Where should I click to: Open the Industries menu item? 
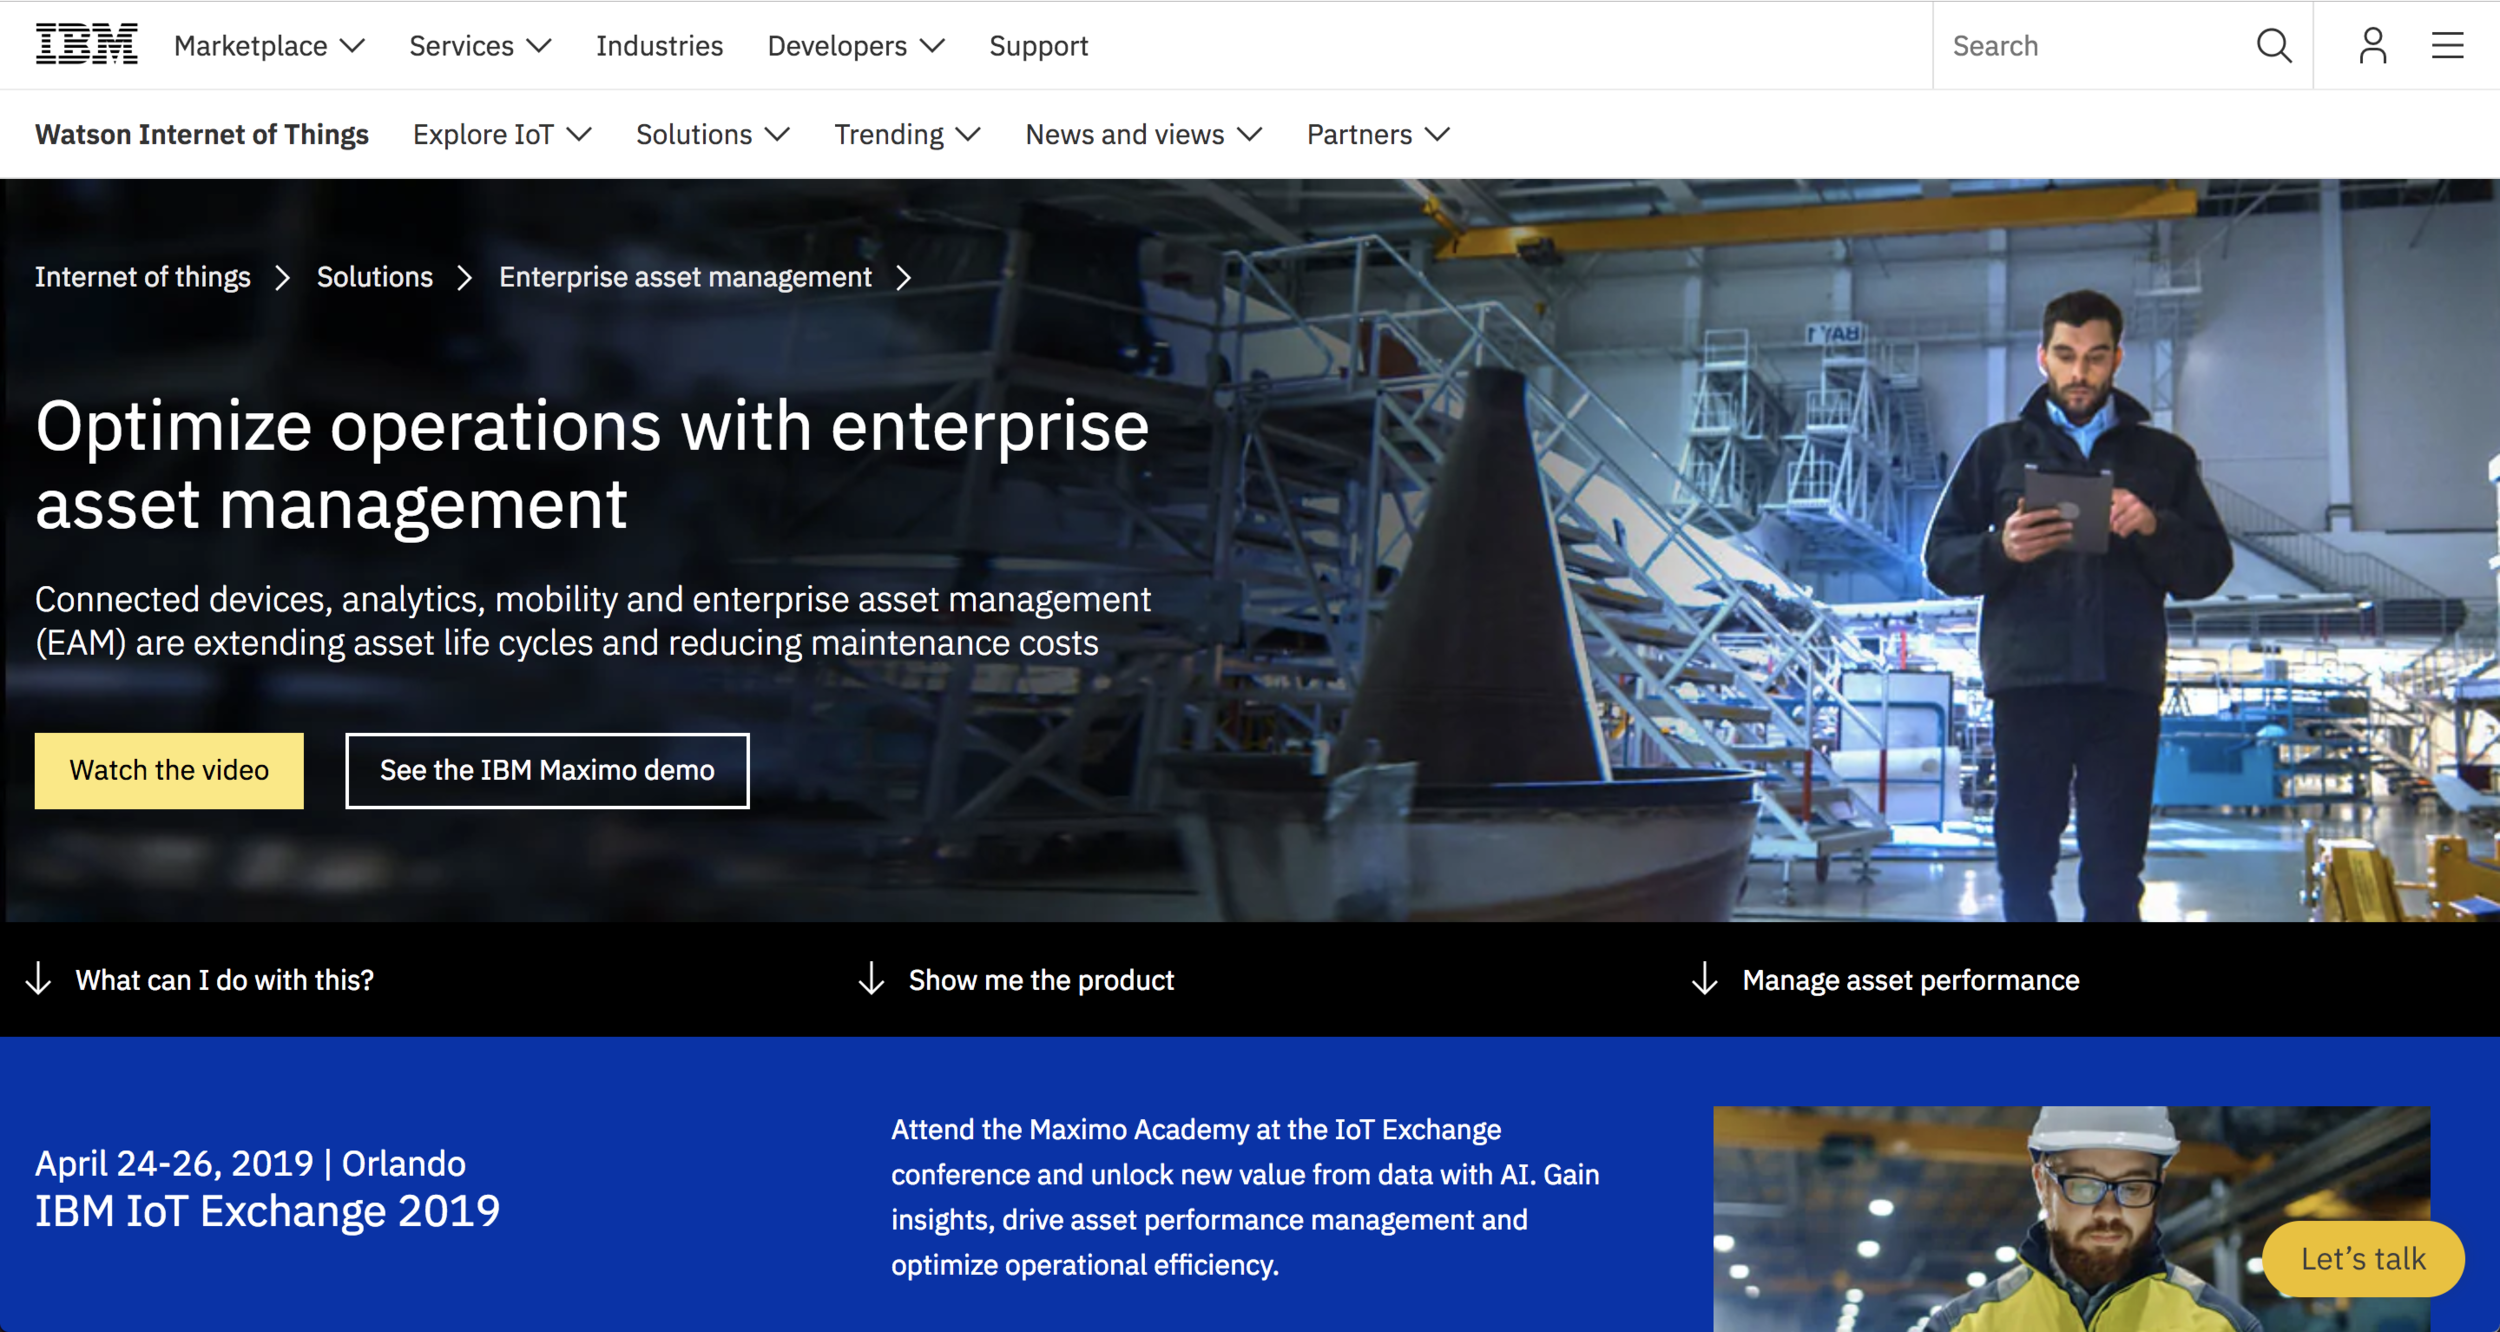point(659,46)
